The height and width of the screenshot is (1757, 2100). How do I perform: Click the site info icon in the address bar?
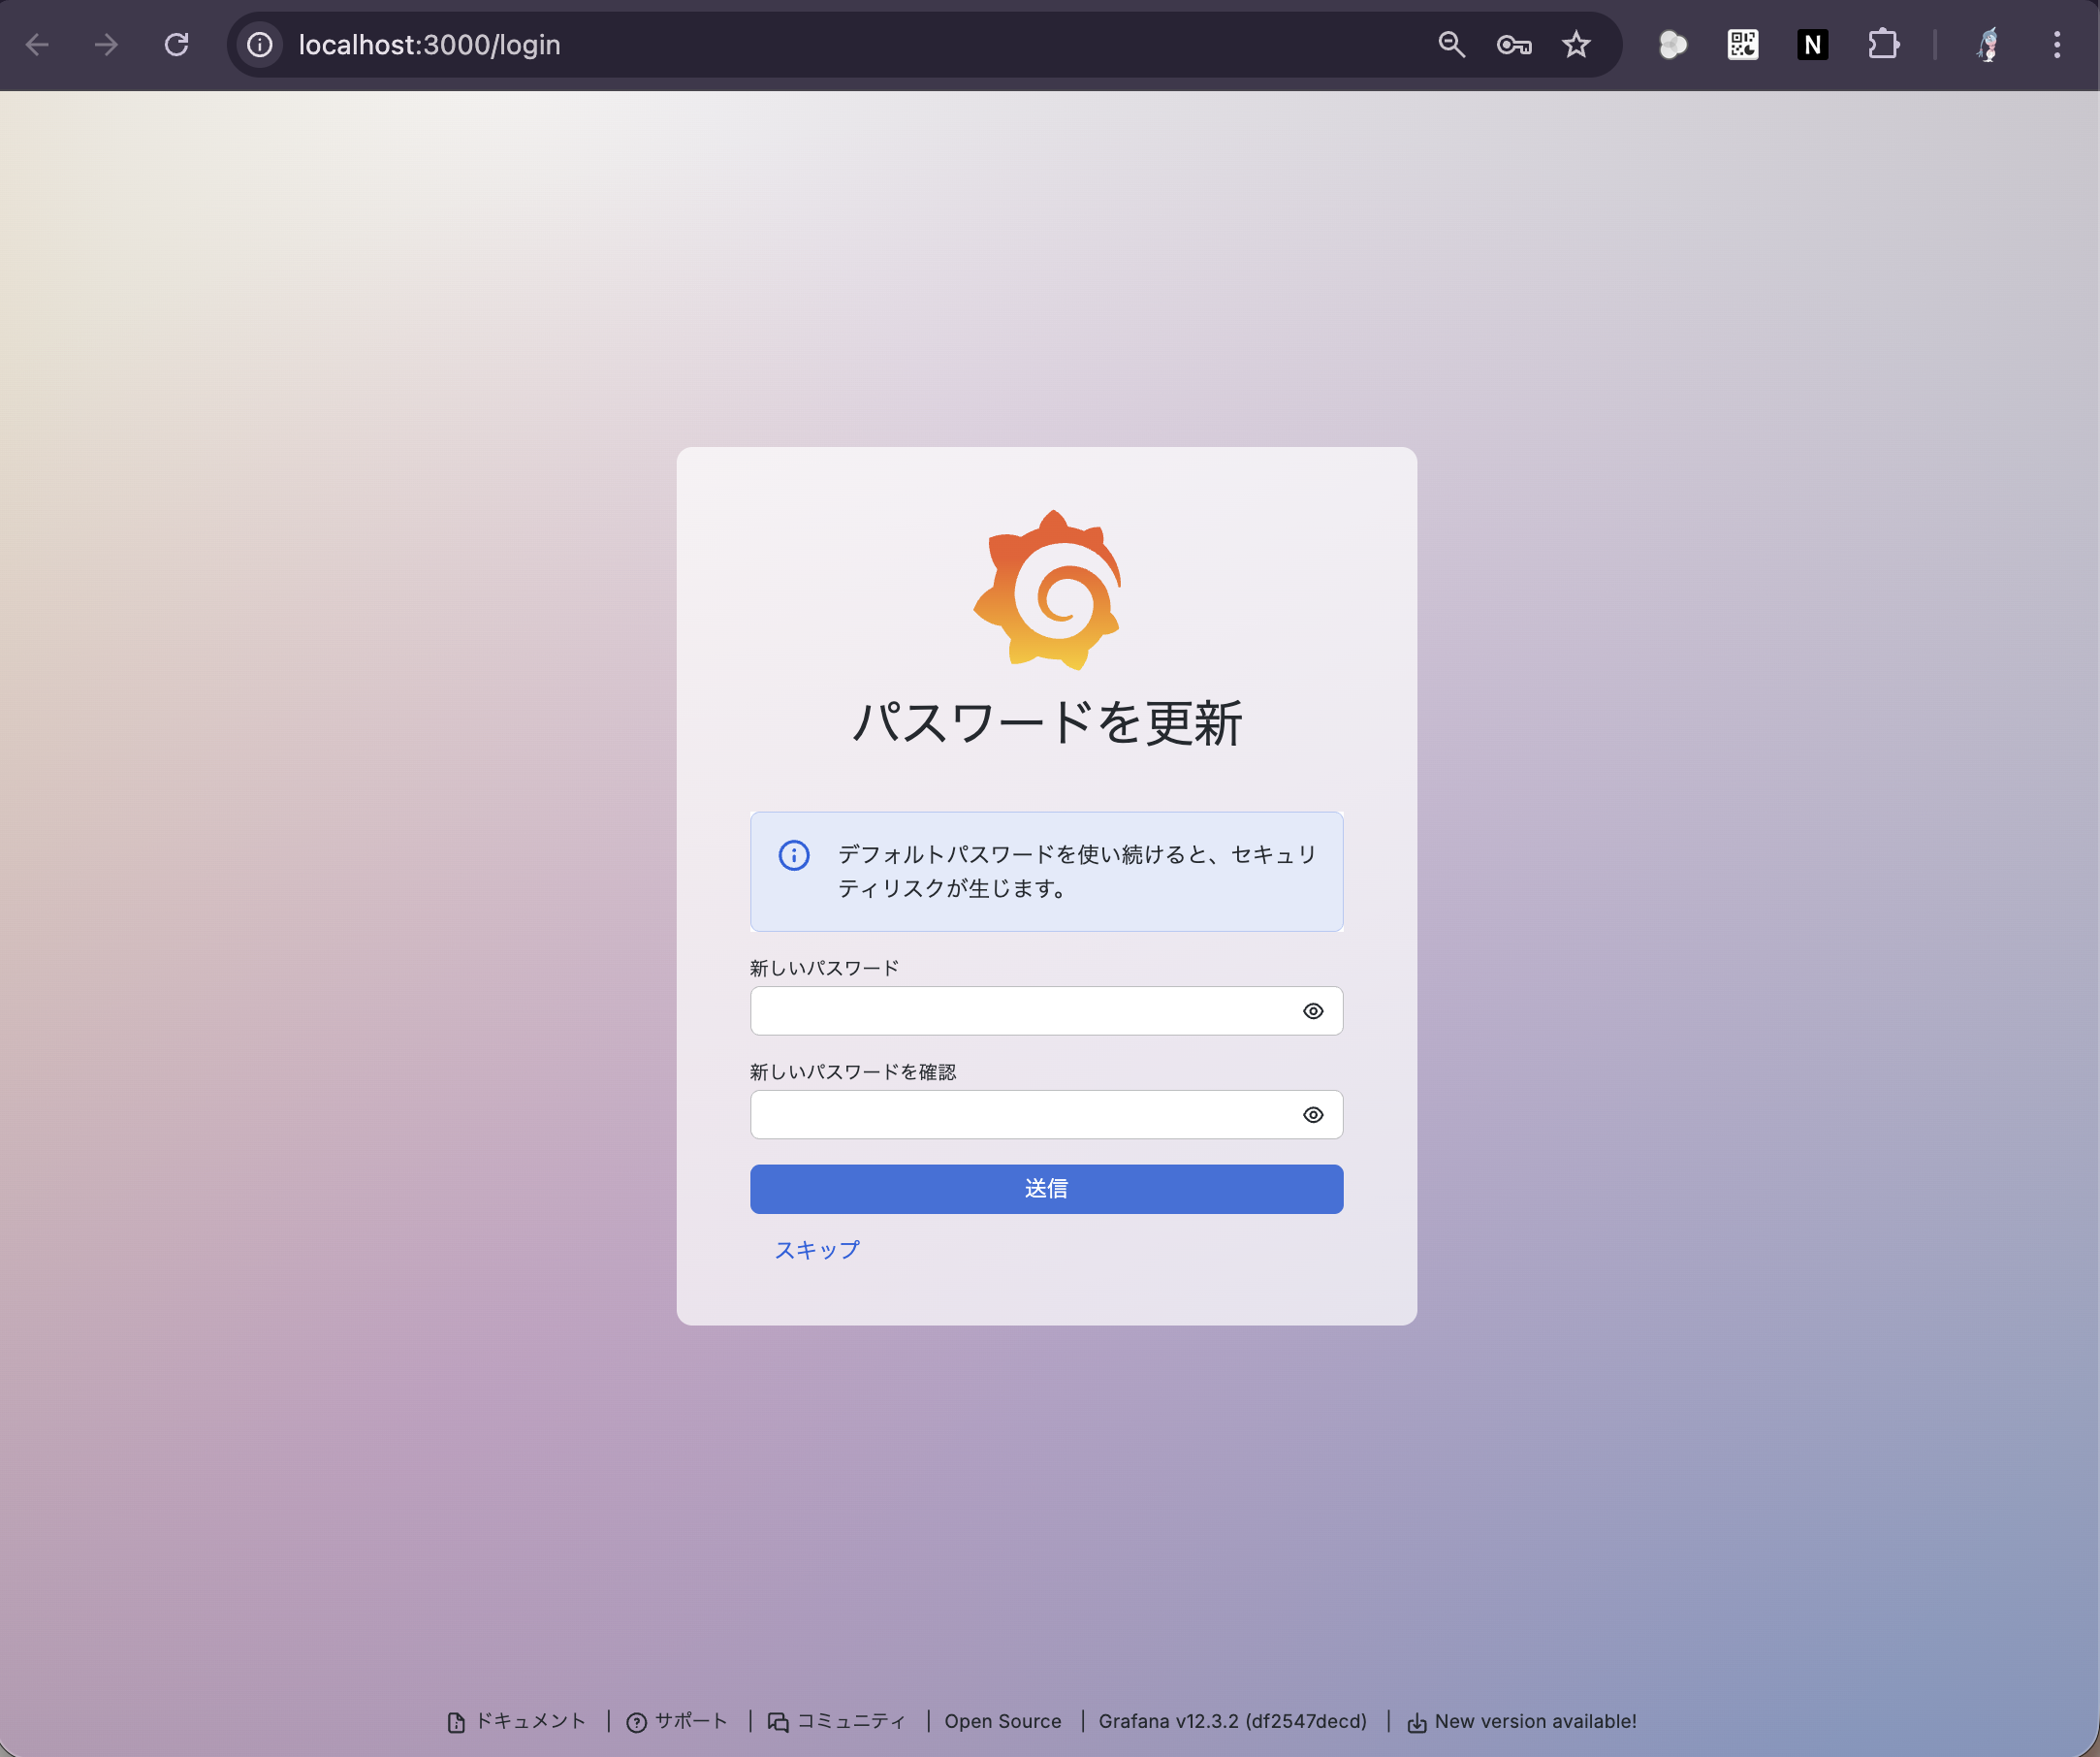pyautogui.click(x=259, y=44)
